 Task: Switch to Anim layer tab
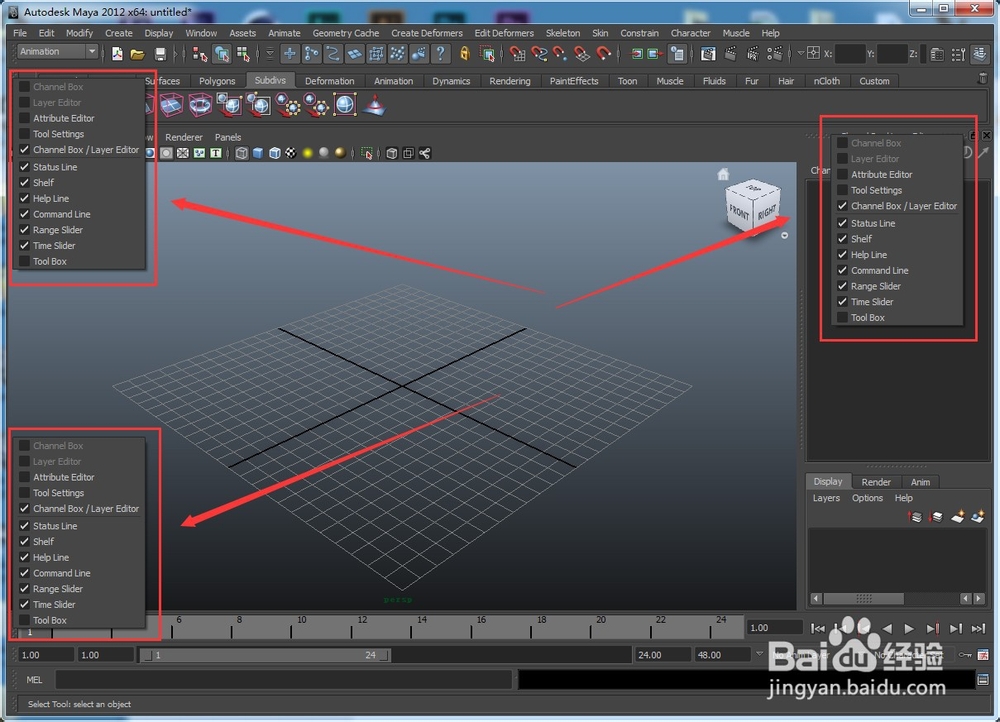[920, 482]
